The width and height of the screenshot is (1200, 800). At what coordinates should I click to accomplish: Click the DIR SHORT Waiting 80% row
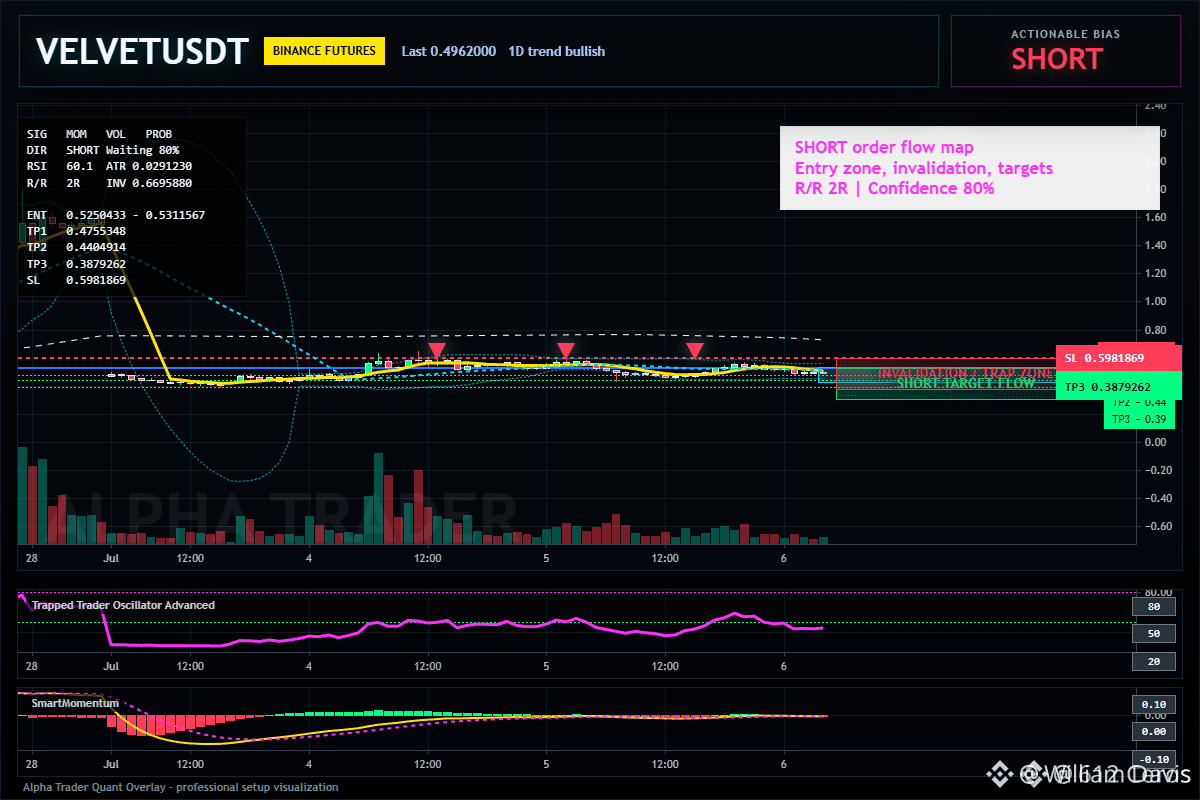pyautogui.click(x=103, y=150)
